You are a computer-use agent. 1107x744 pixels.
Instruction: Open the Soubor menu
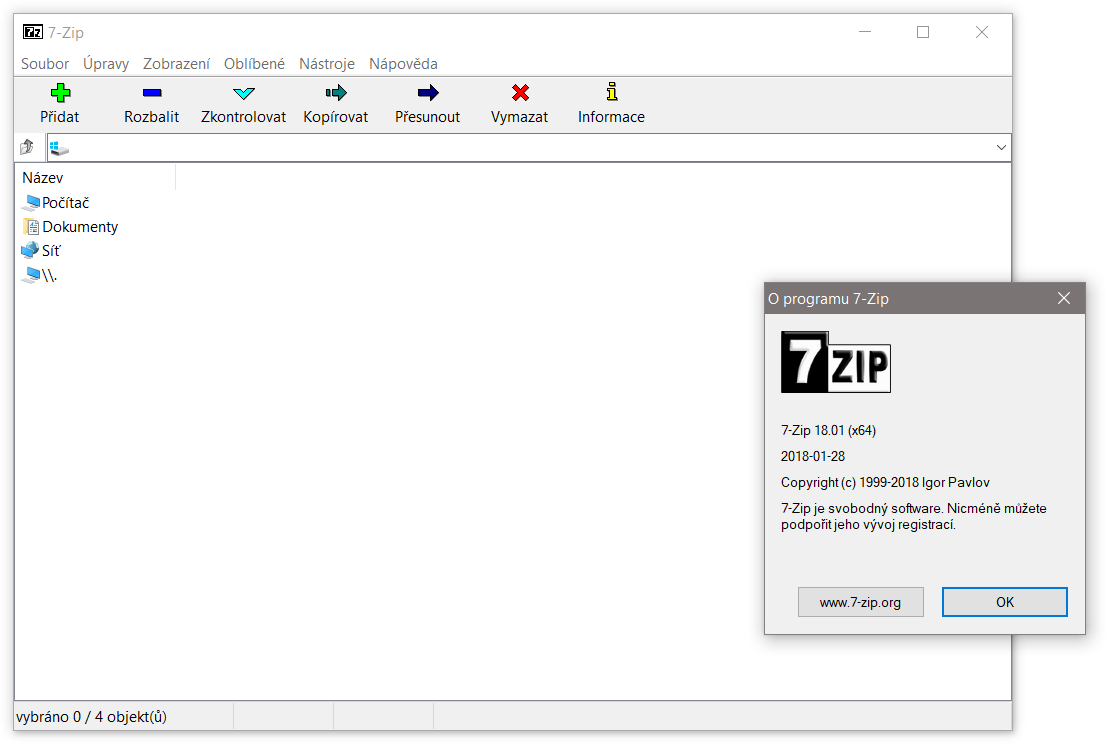tap(45, 64)
